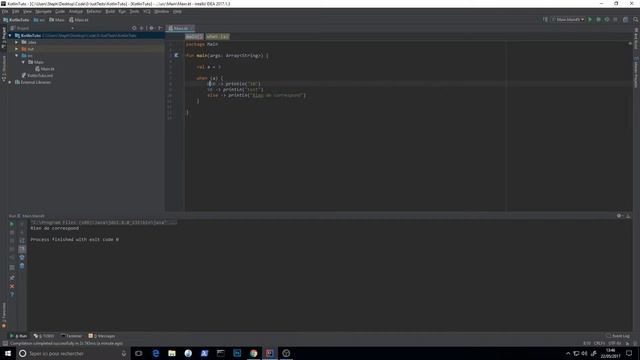Image resolution: width=640 pixels, height=360 pixels.
Task: Expand the External Libraries node
Action: tap(10, 82)
